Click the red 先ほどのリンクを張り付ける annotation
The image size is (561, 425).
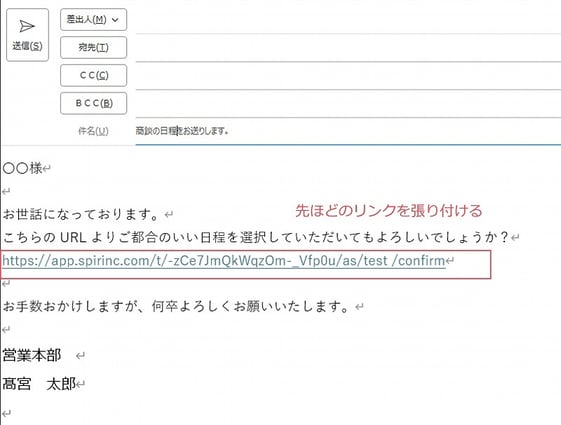389,211
